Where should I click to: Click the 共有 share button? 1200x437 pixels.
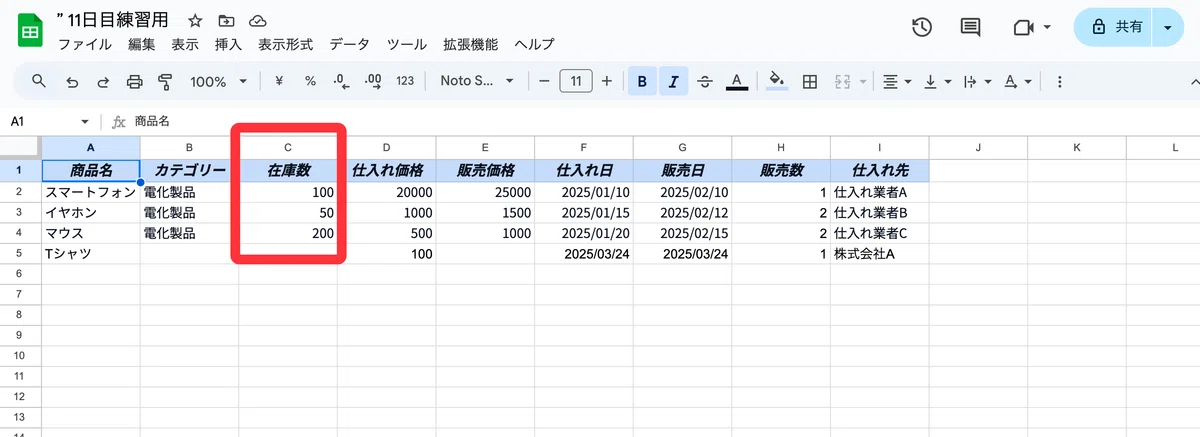1114,28
